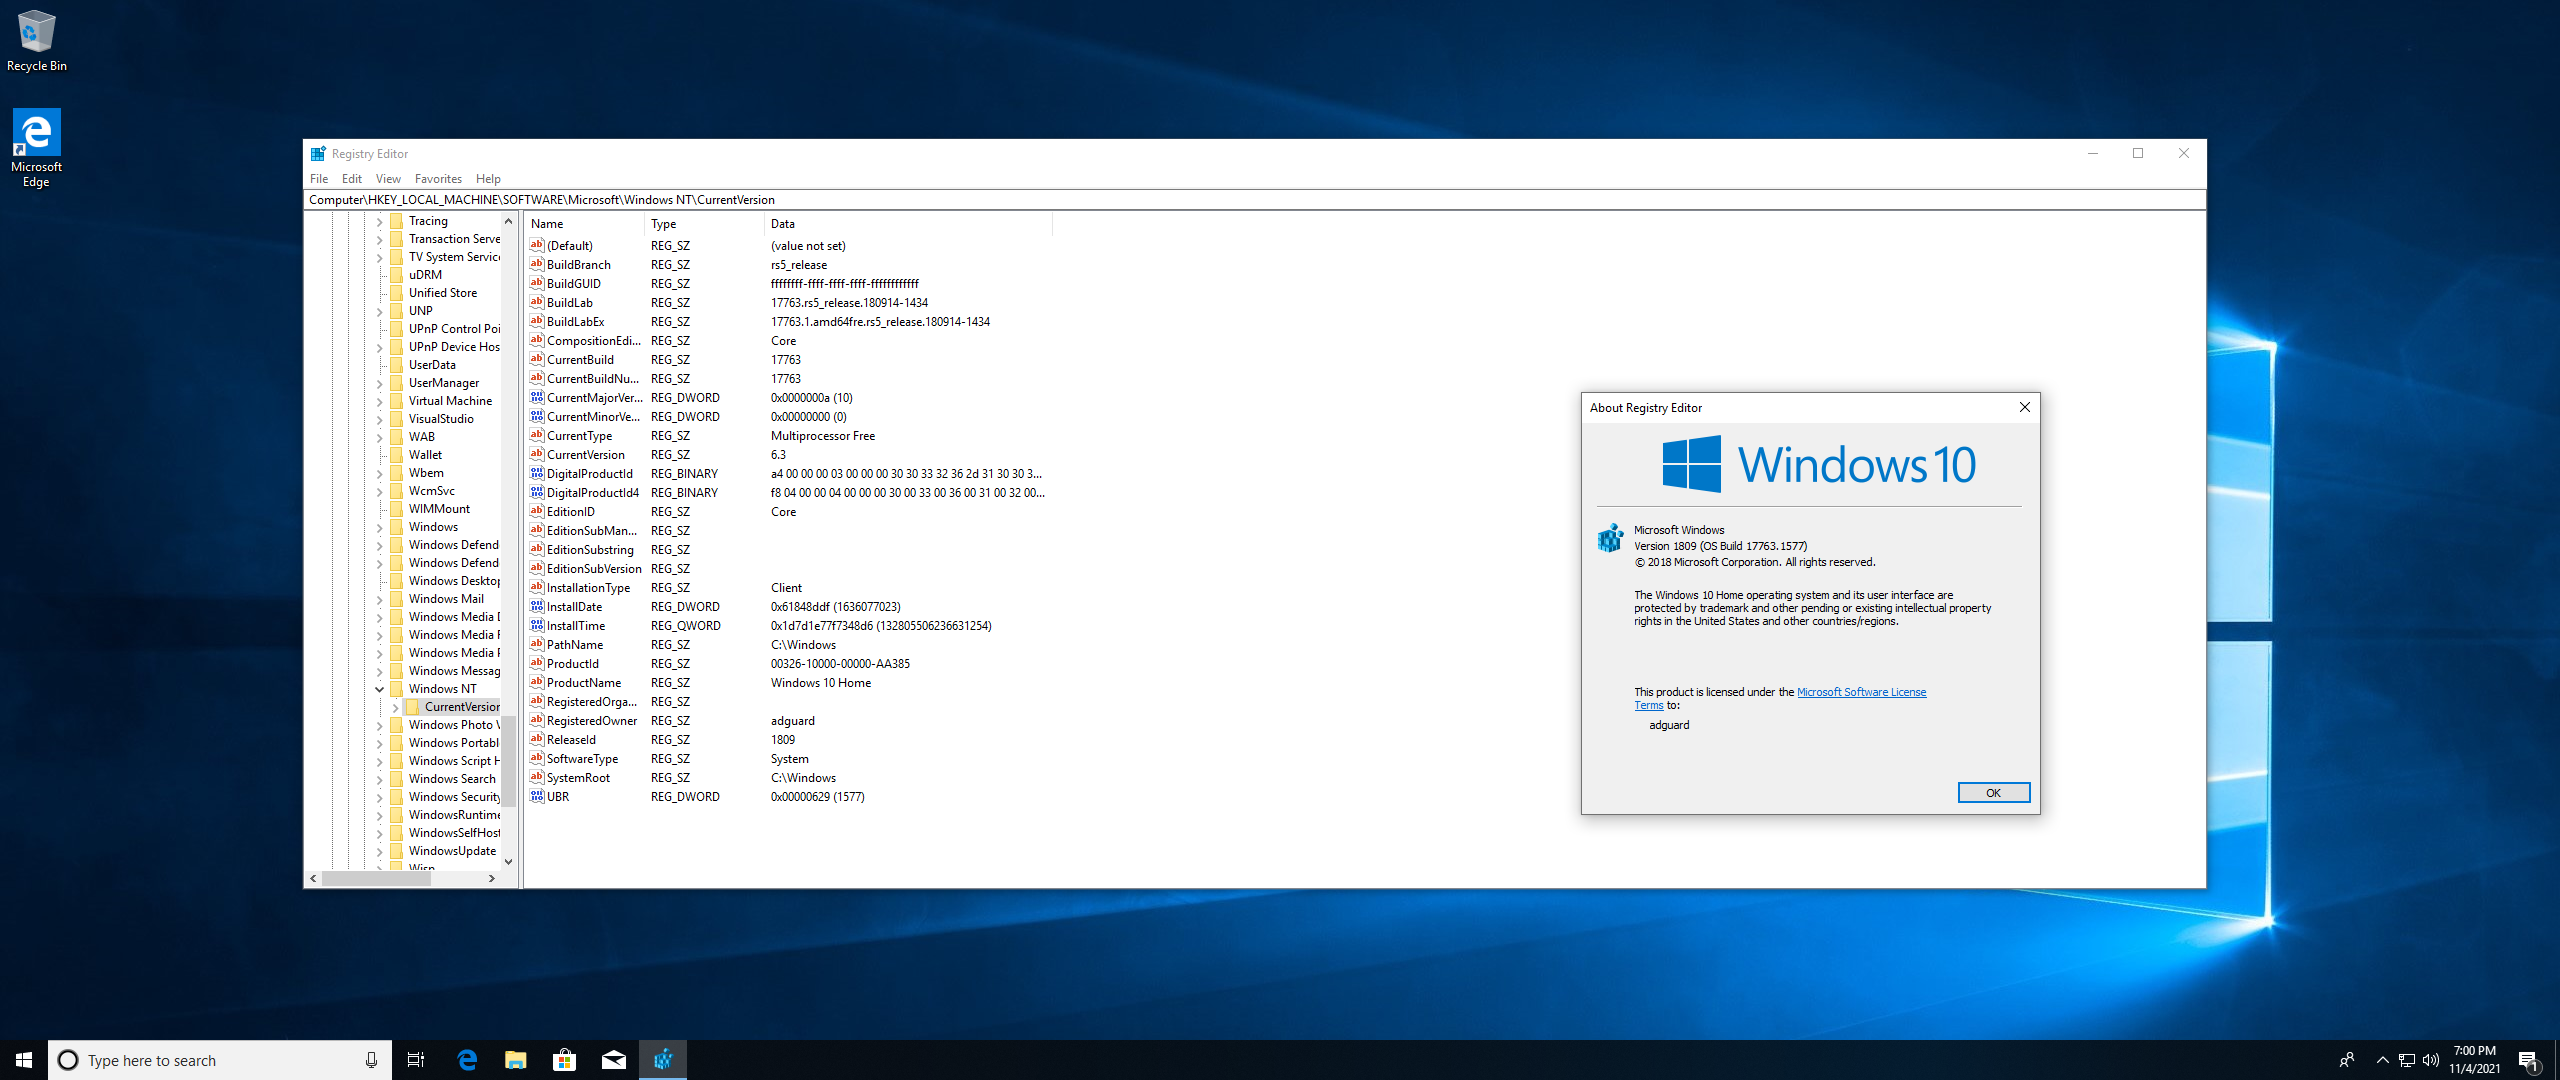Select the CurrentMajorVer DWORD value icon

pos(537,397)
